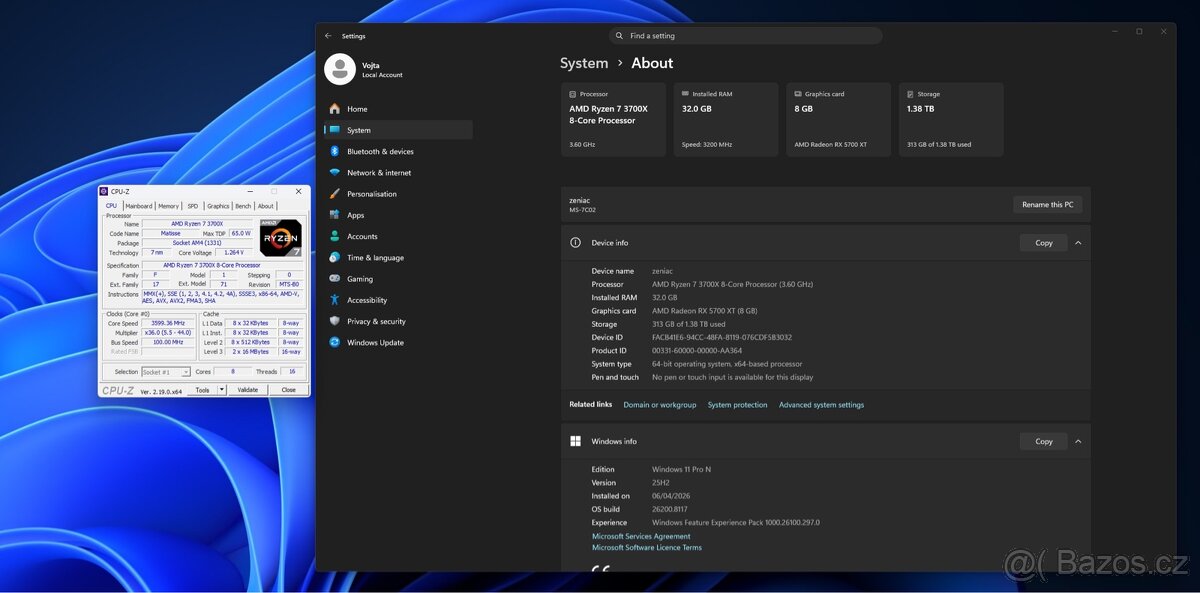Focus the Find a setting search box

click(x=746, y=36)
